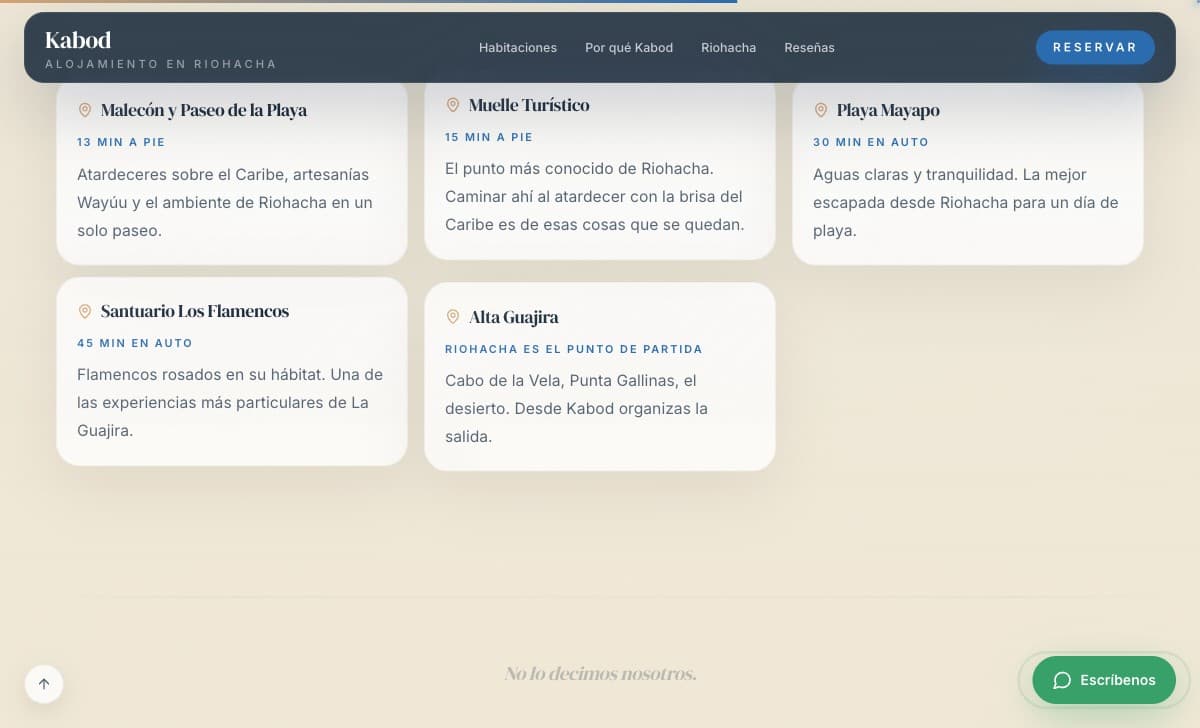Viewport: 1200px width, 728px height.
Task: Select Riohacha in the navigation bar
Action: [728, 47]
